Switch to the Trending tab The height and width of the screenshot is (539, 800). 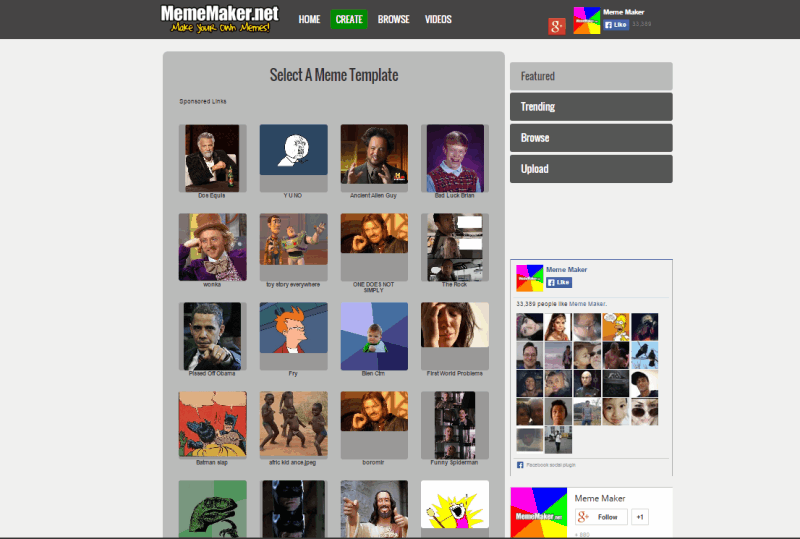pos(591,107)
